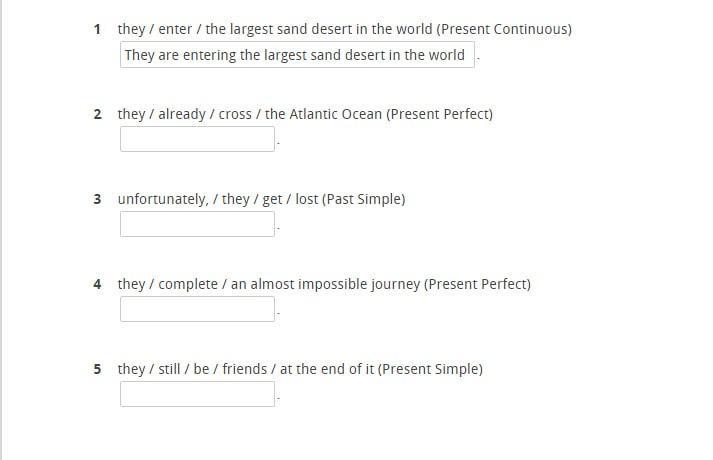This screenshot has height=460, width=713.
Task: Click the bold number 3 label
Action: 97,199
